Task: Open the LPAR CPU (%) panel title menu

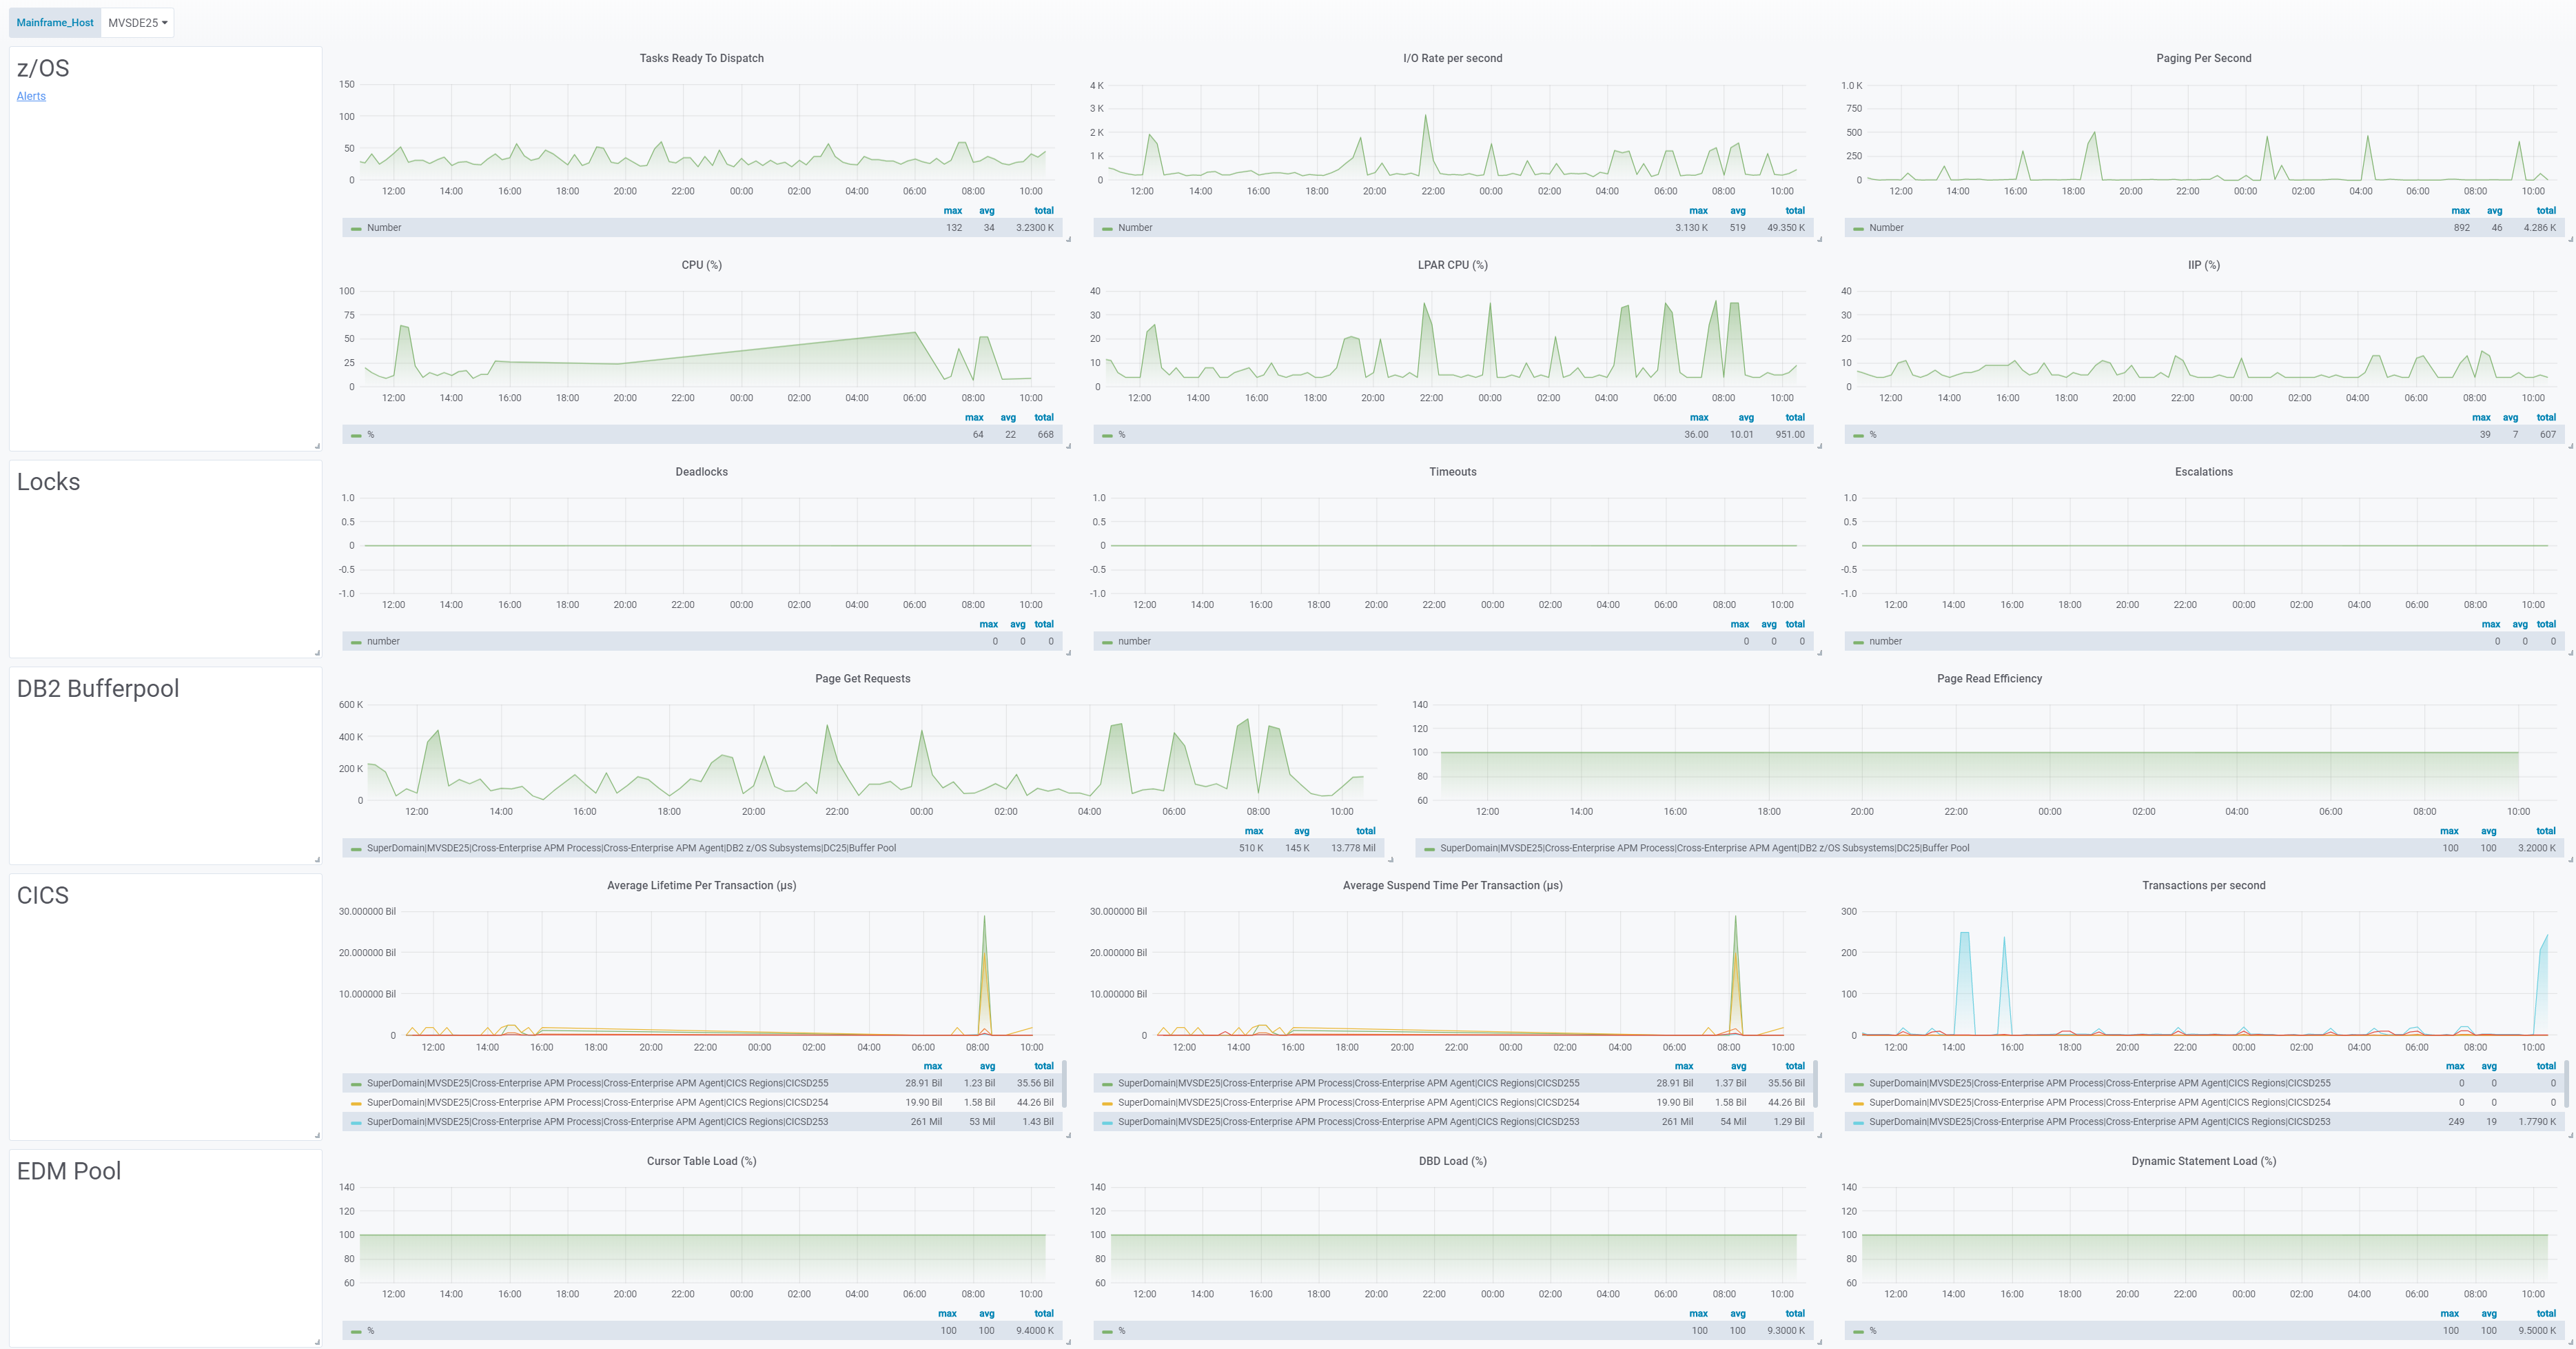Action: pyautogui.click(x=1452, y=265)
